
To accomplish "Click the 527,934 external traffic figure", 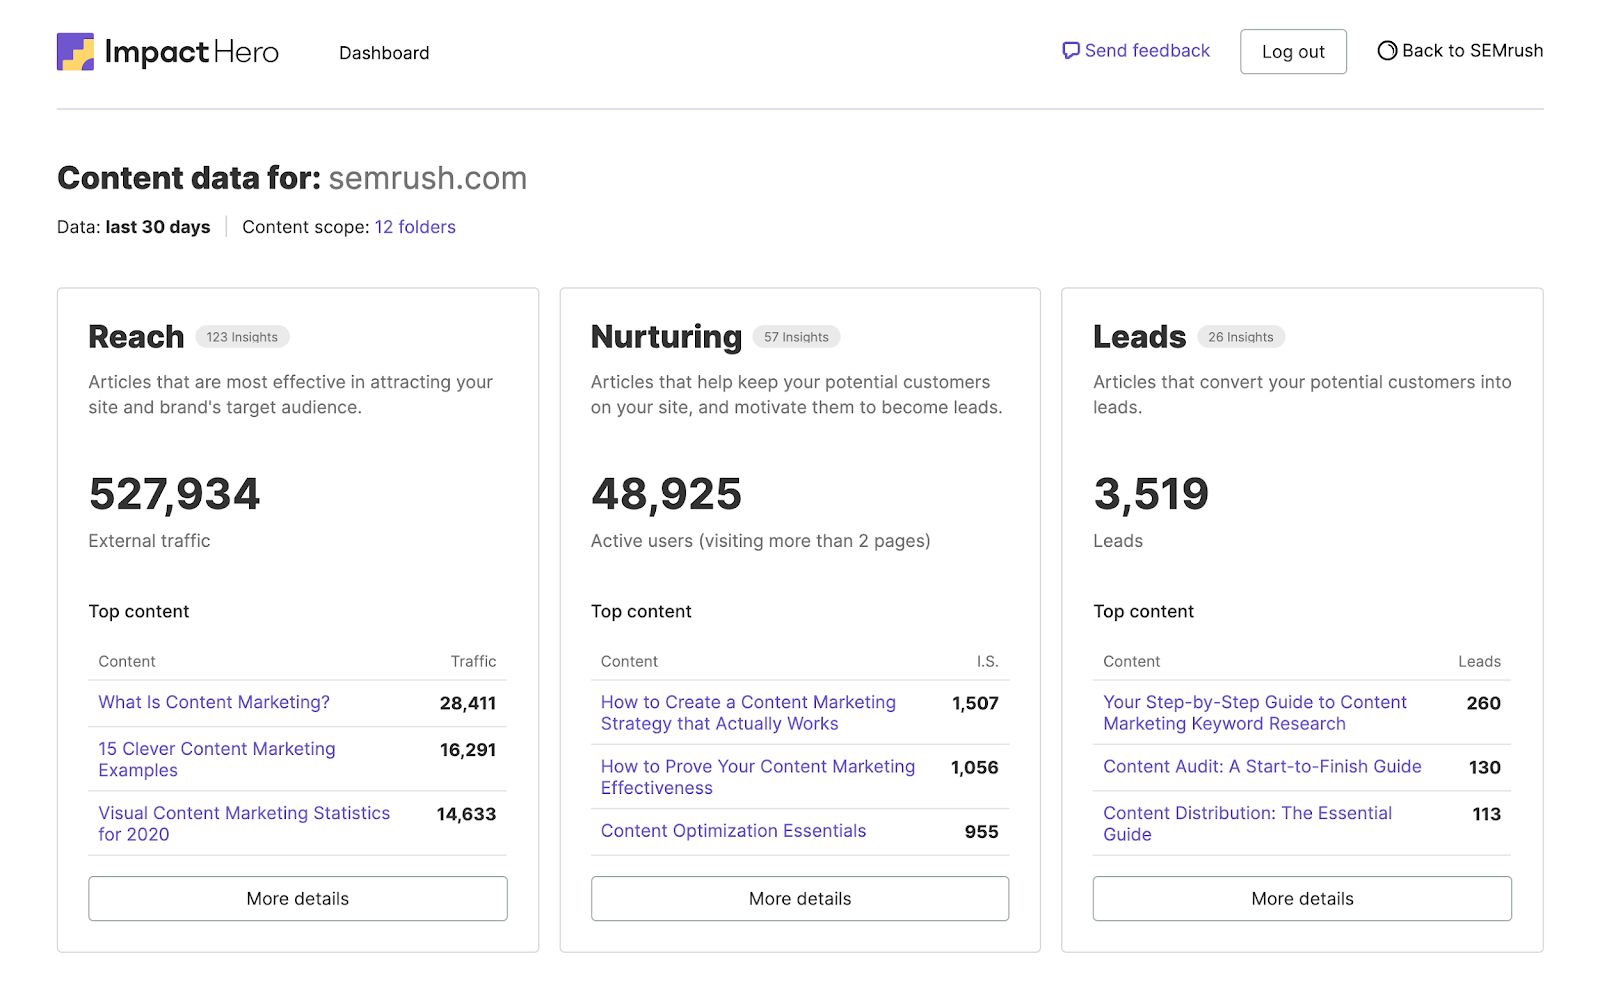I will (x=174, y=494).
